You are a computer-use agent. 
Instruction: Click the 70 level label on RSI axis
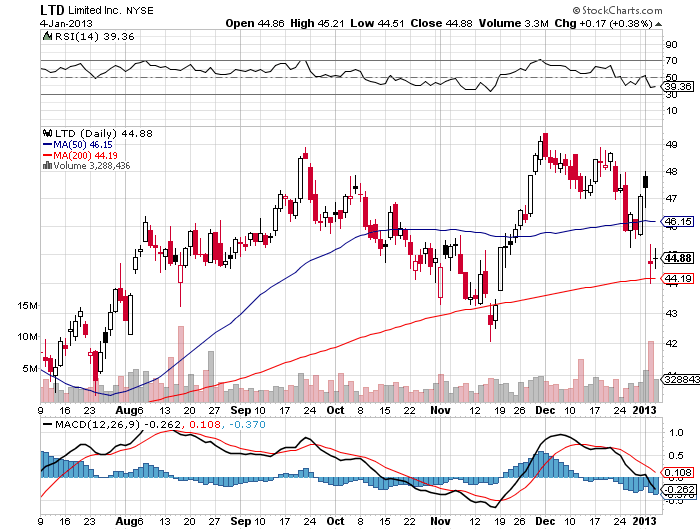[671, 60]
